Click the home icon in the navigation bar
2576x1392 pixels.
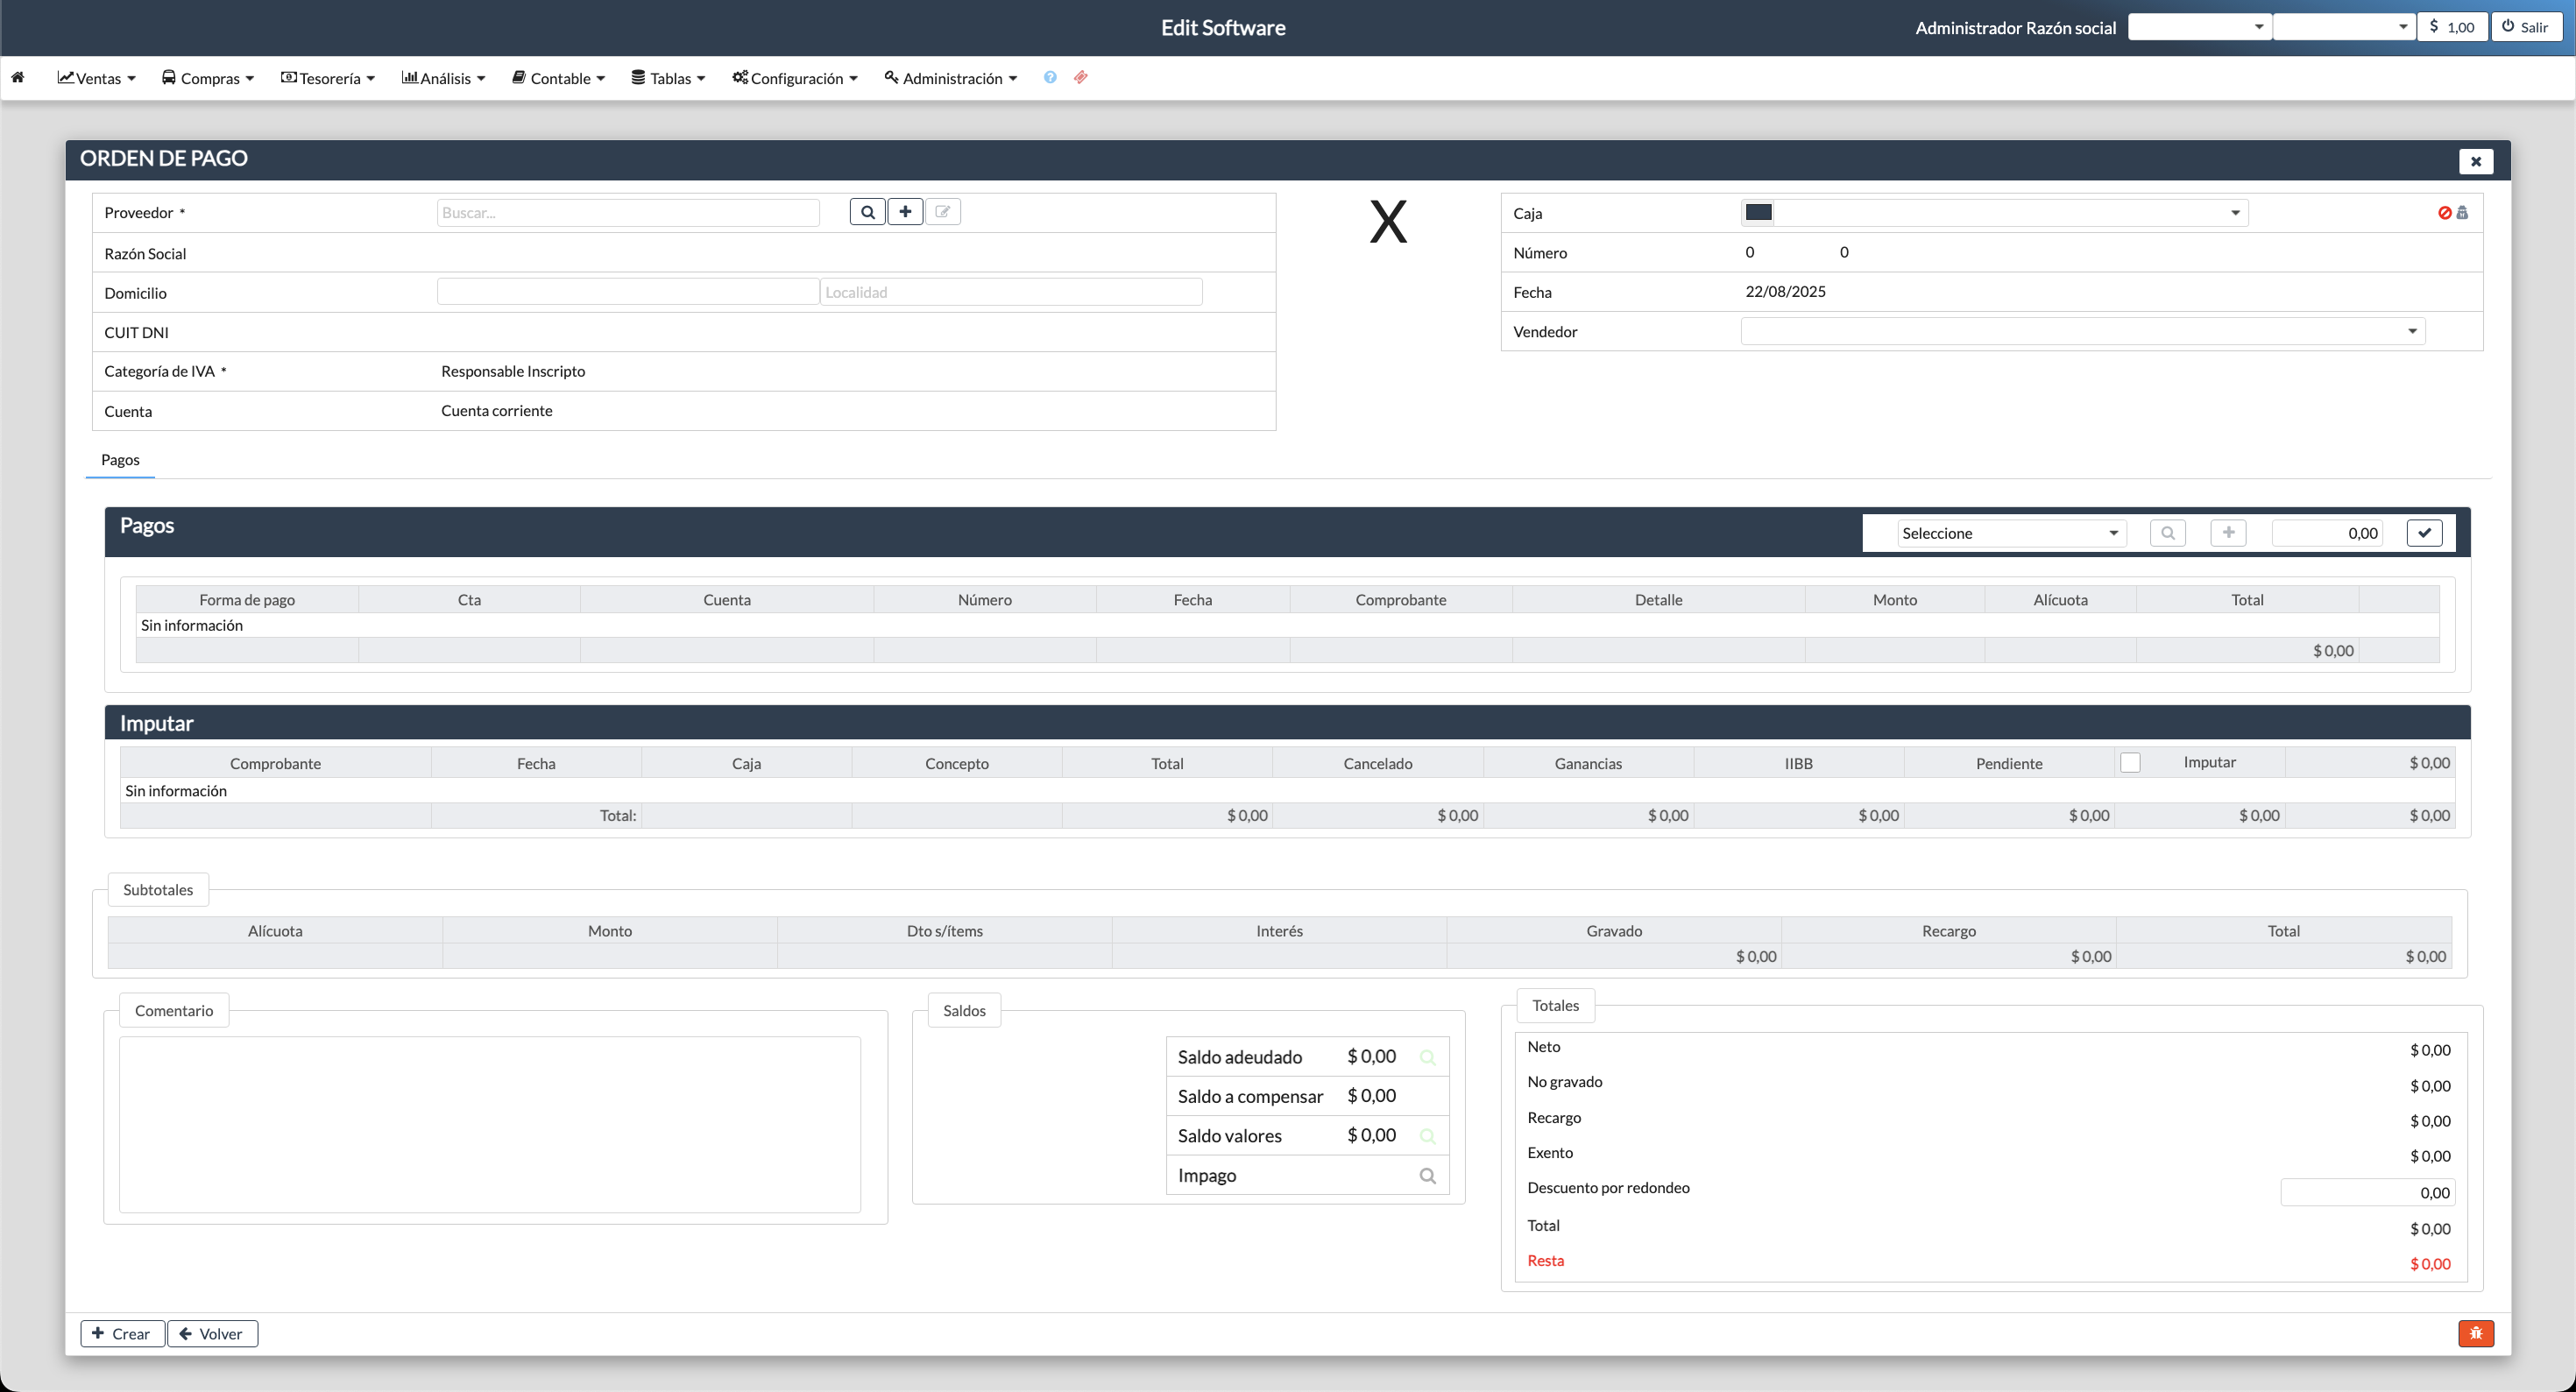click(x=18, y=77)
